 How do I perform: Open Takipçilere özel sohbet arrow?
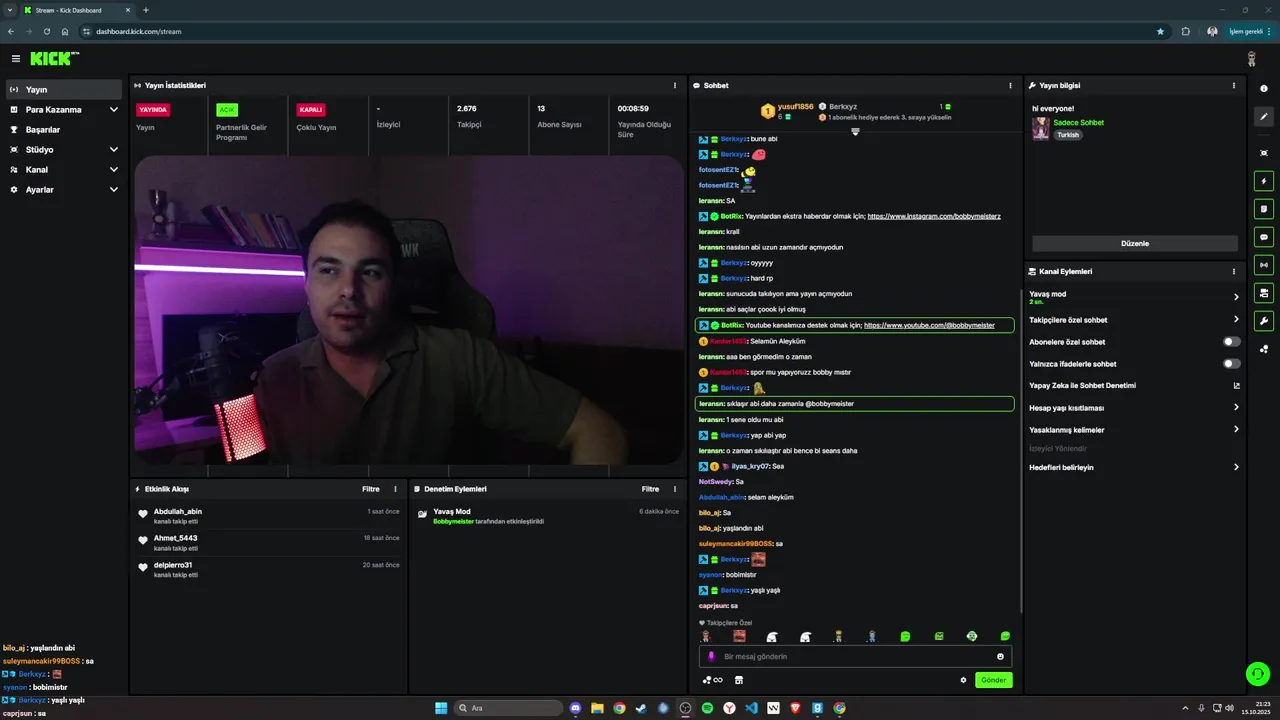tap(1236, 320)
